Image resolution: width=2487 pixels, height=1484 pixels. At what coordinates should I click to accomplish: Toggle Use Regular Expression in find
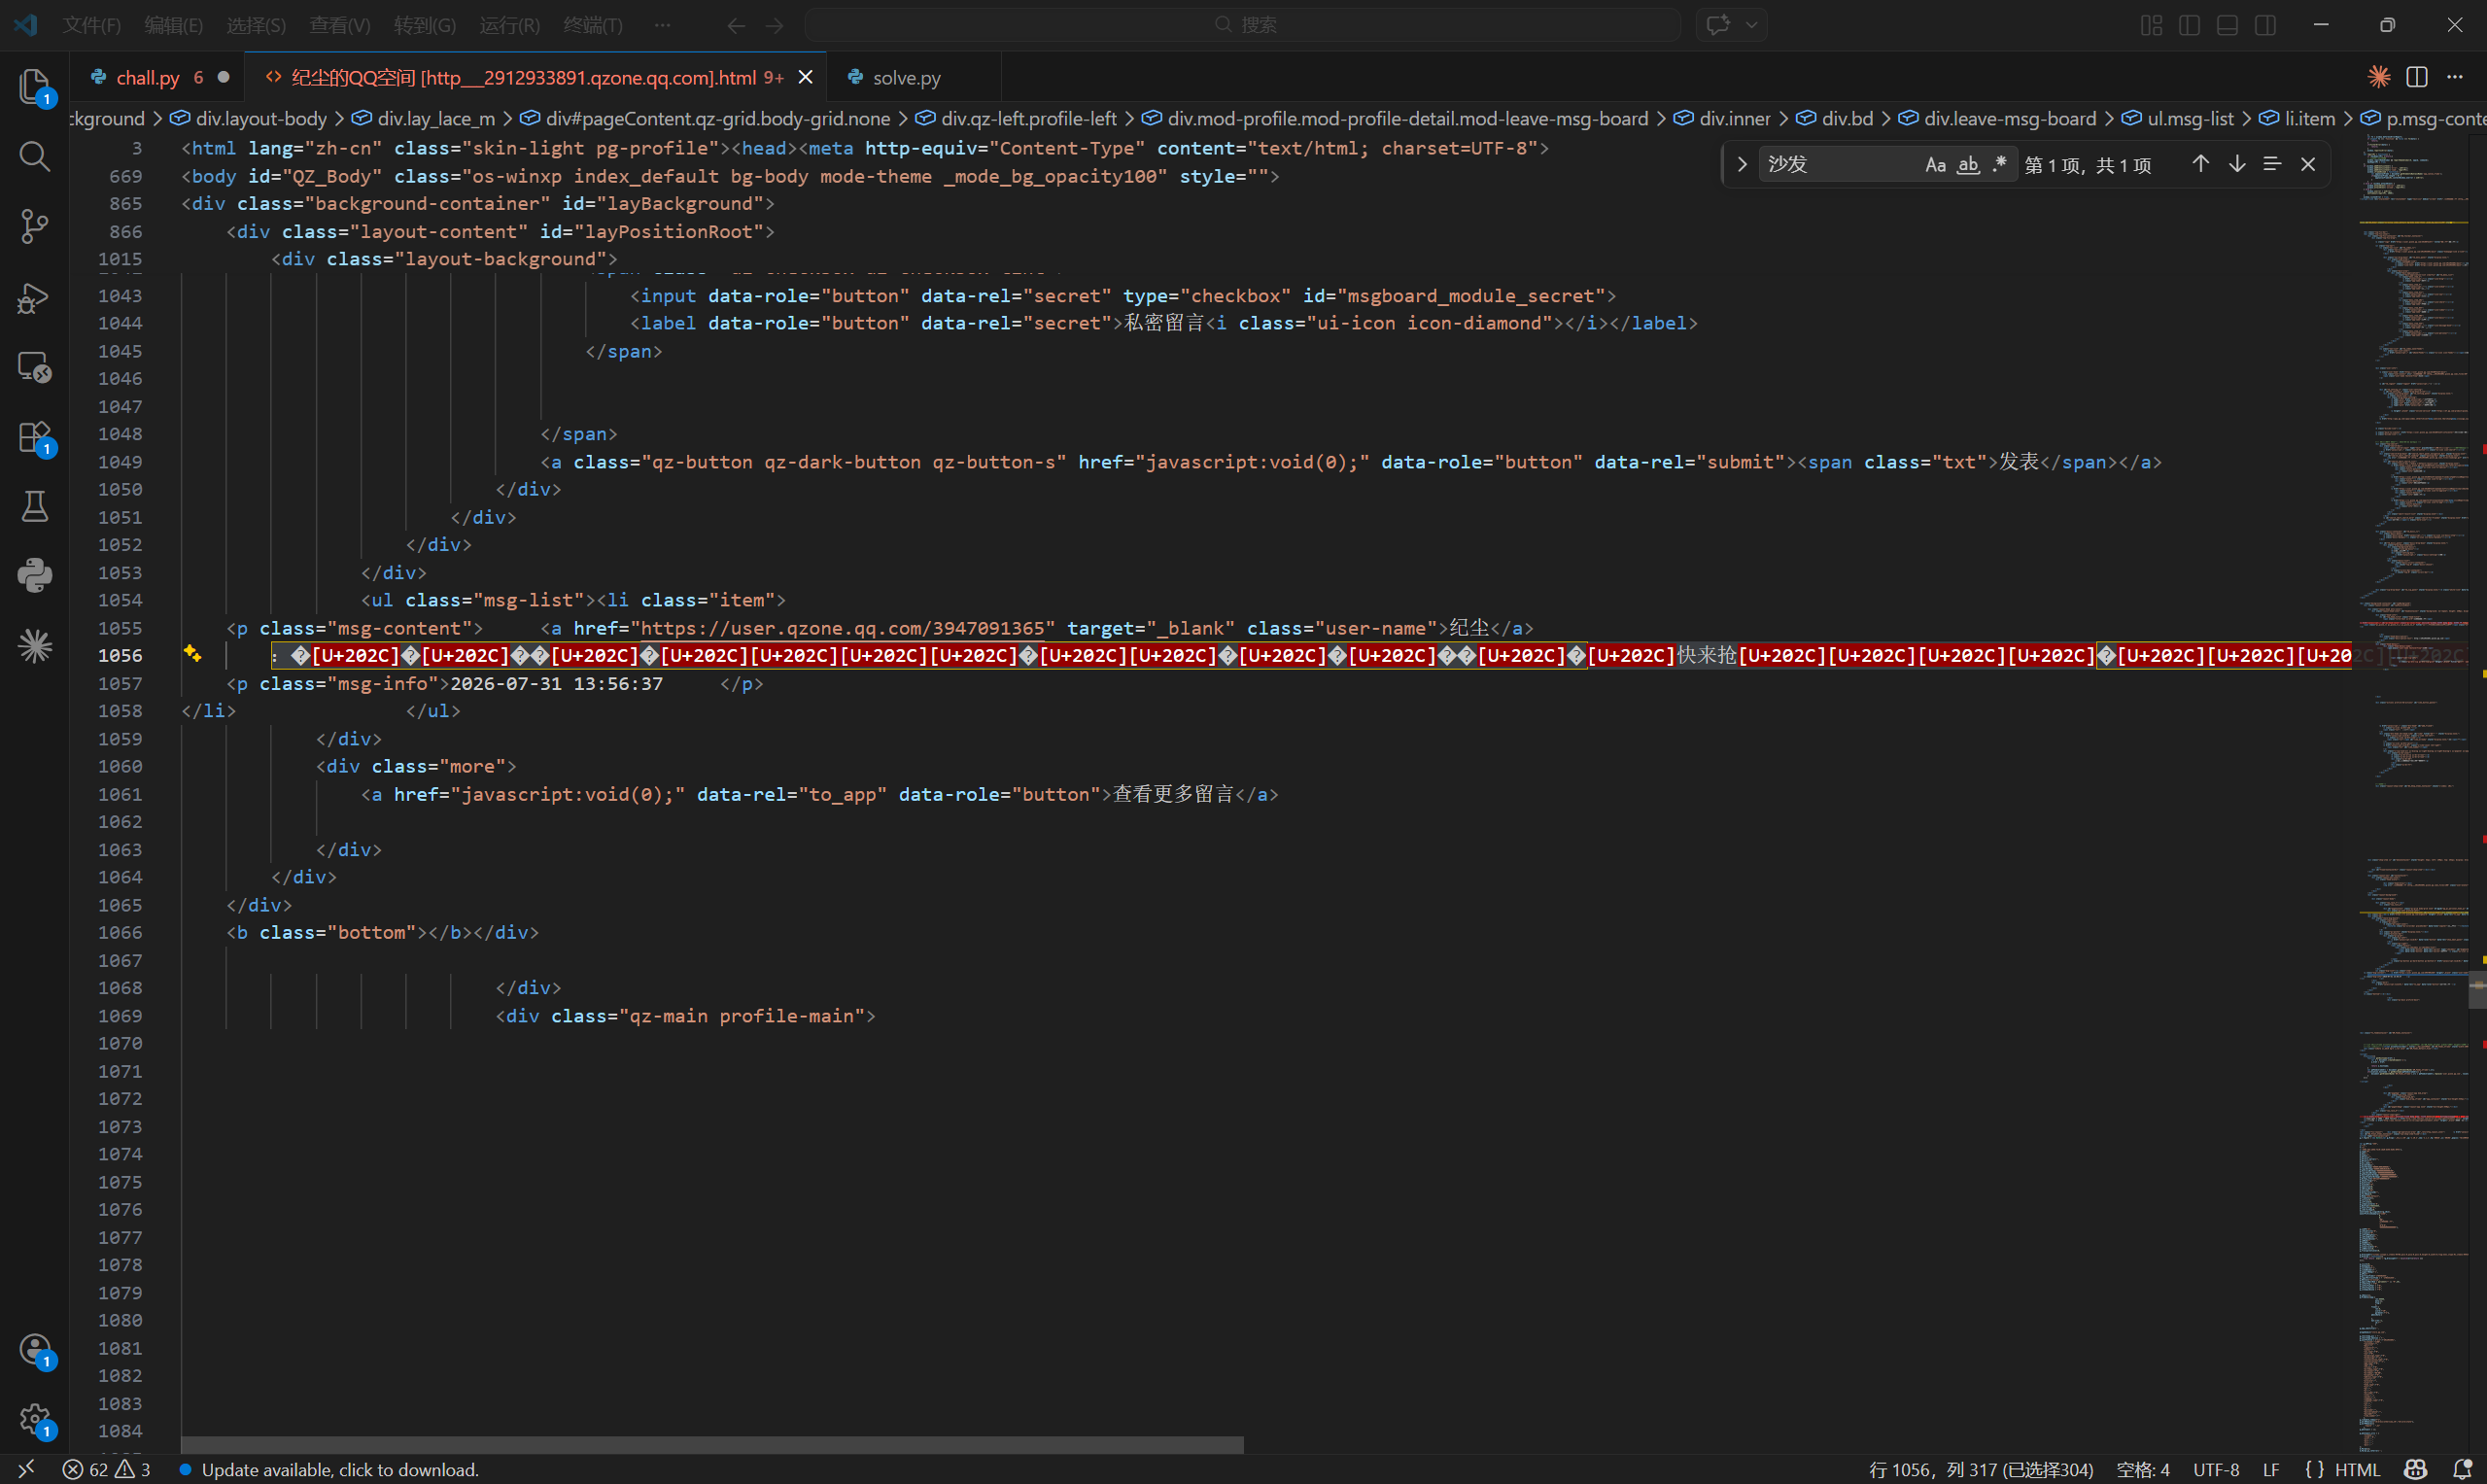1999,164
